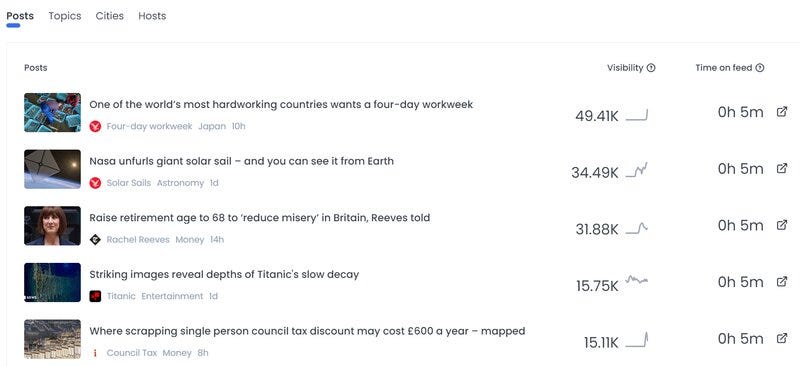Open the Raise retirement age headline

pos(260,218)
